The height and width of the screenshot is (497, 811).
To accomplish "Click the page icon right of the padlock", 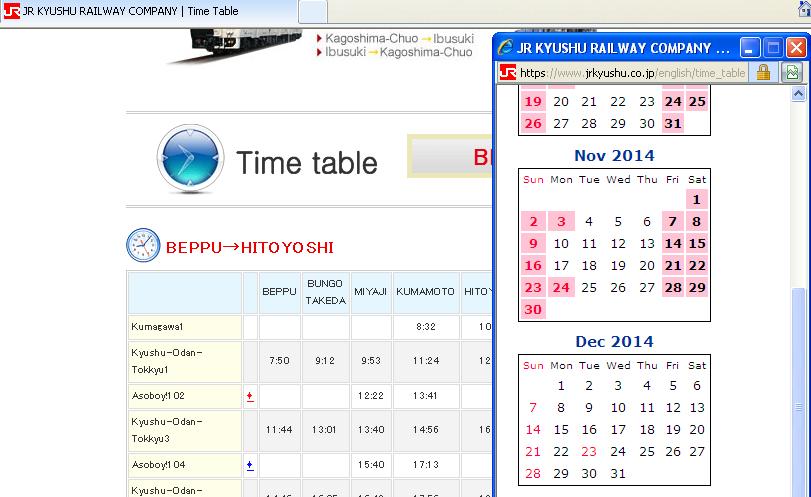I will click(792, 72).
